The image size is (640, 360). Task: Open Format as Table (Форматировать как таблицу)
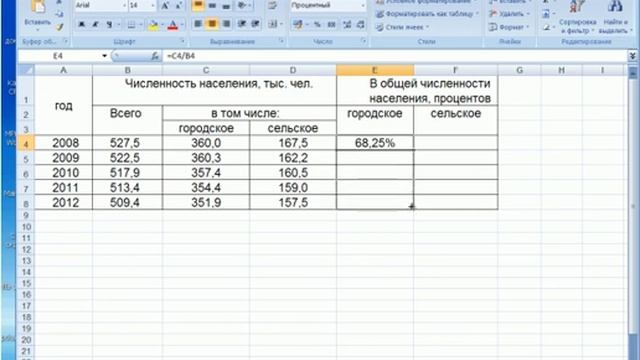pos(427,13)
